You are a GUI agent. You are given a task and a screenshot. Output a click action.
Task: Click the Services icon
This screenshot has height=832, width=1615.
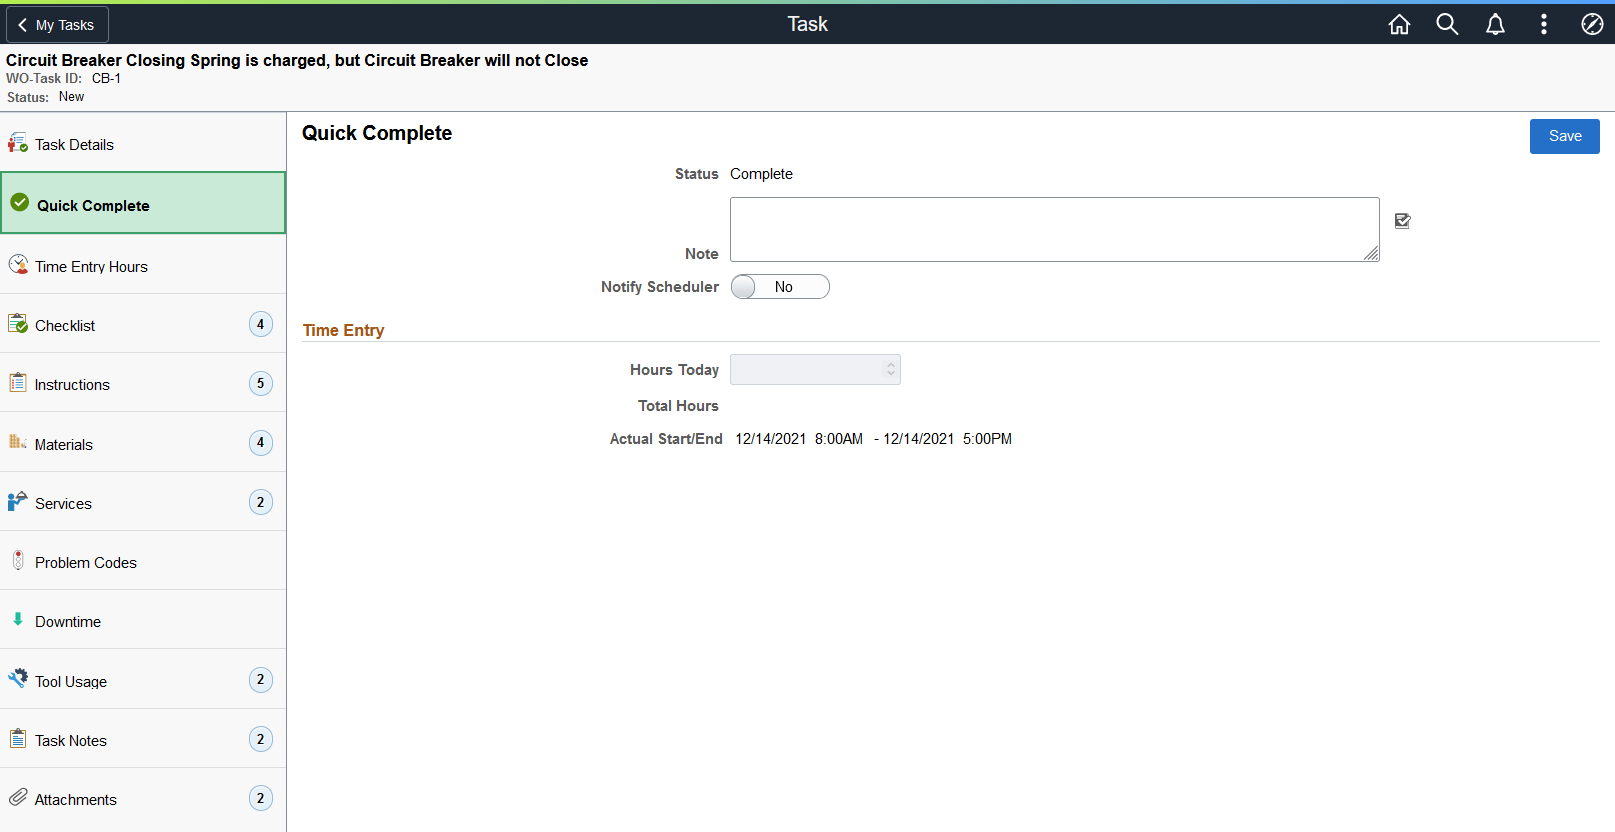pos(18,501)
